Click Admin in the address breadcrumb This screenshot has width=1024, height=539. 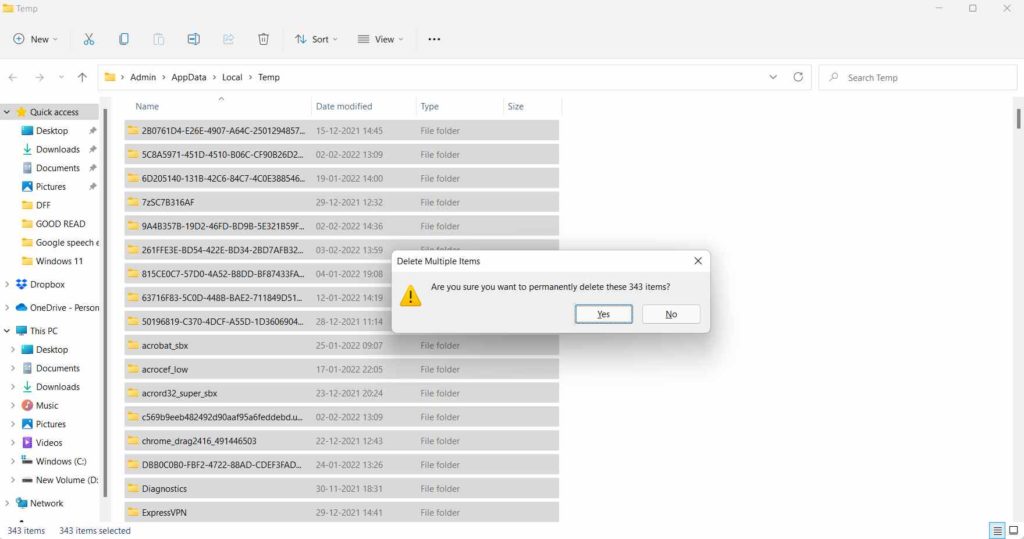(143, 77)
